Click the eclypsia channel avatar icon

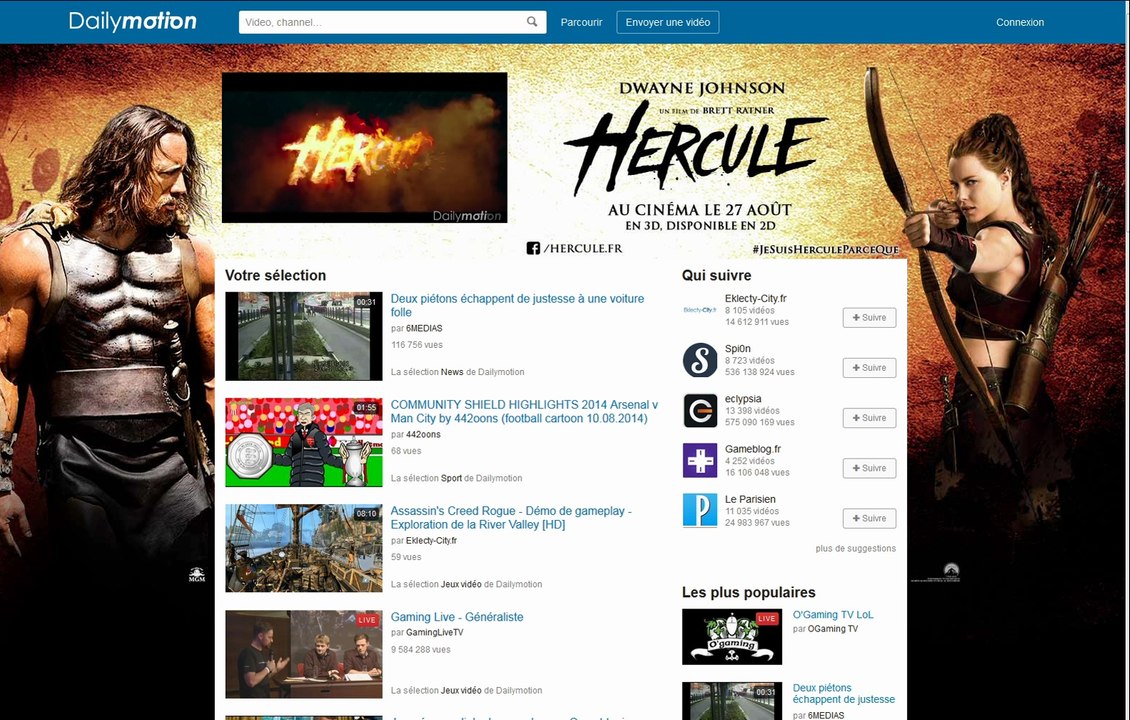[700, 410]
